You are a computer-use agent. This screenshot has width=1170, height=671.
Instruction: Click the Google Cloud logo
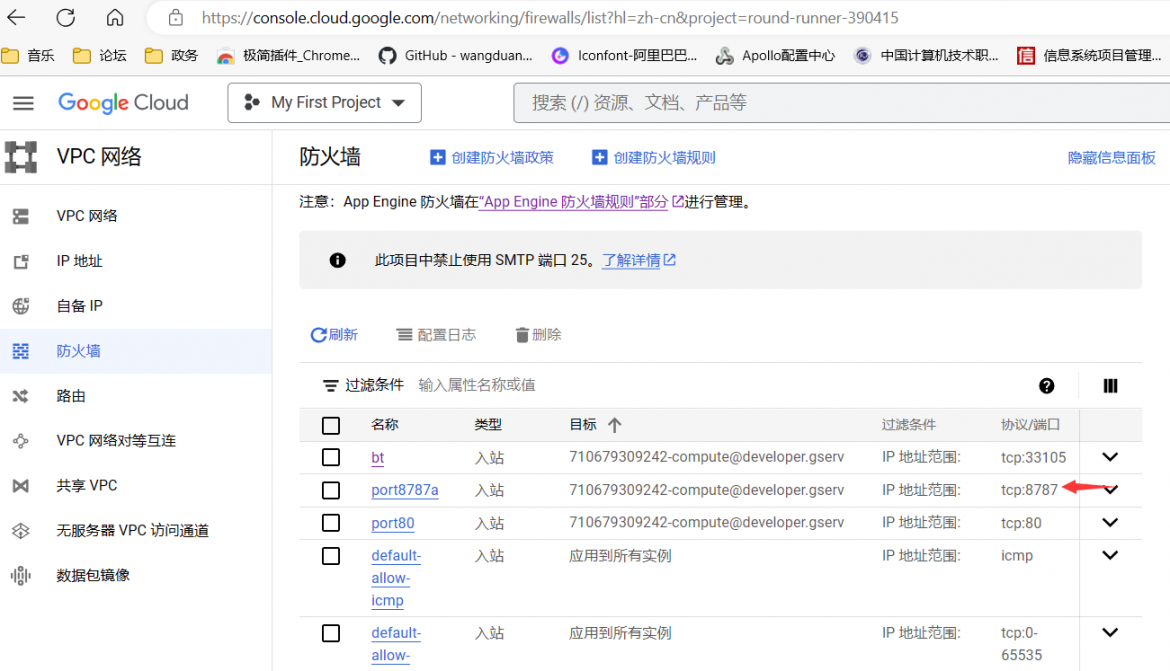click(x=123, y=102)
